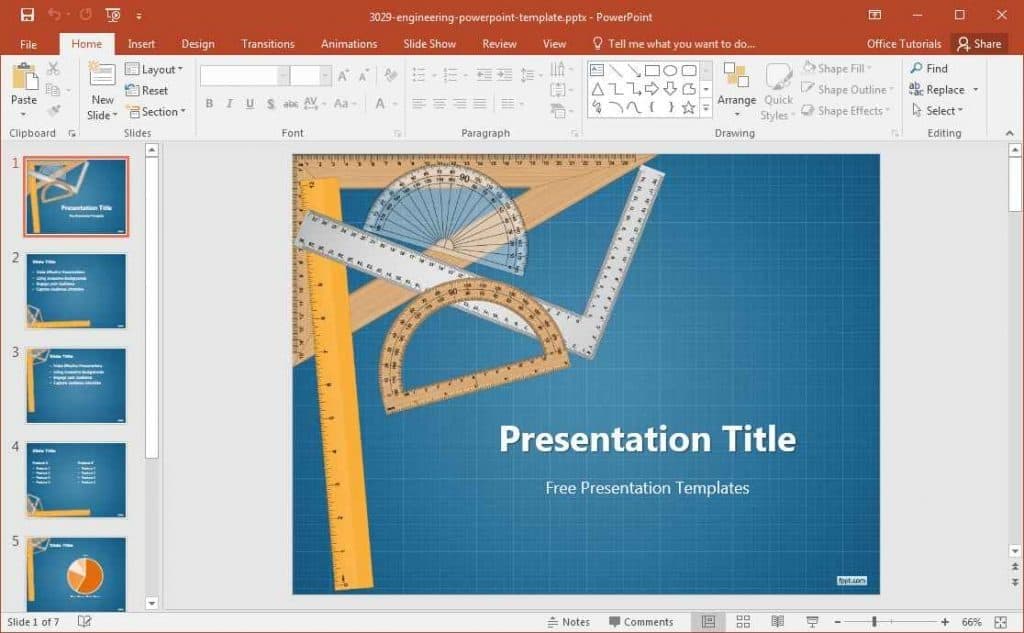
Task: Open the Slide Show tab
Action: 429,44
